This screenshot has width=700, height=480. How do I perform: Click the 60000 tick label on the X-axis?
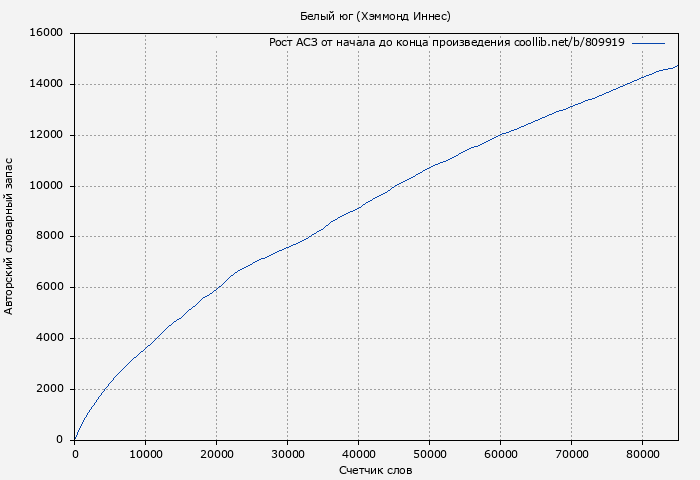(x=500, y=453)
